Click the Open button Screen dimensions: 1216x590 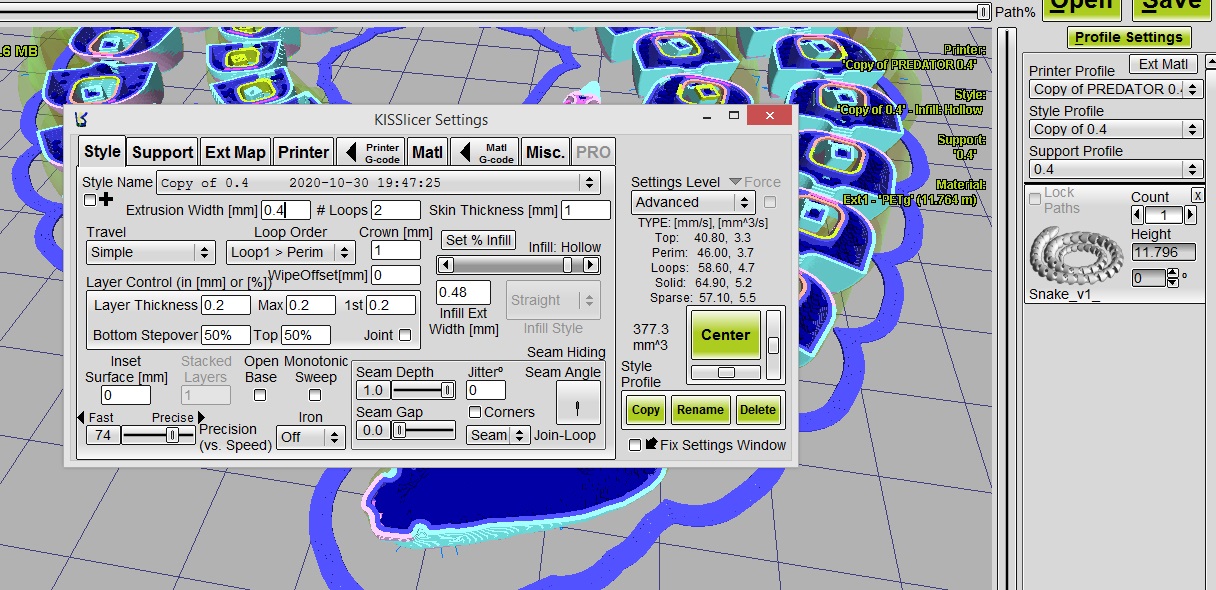click(1082, 8)
